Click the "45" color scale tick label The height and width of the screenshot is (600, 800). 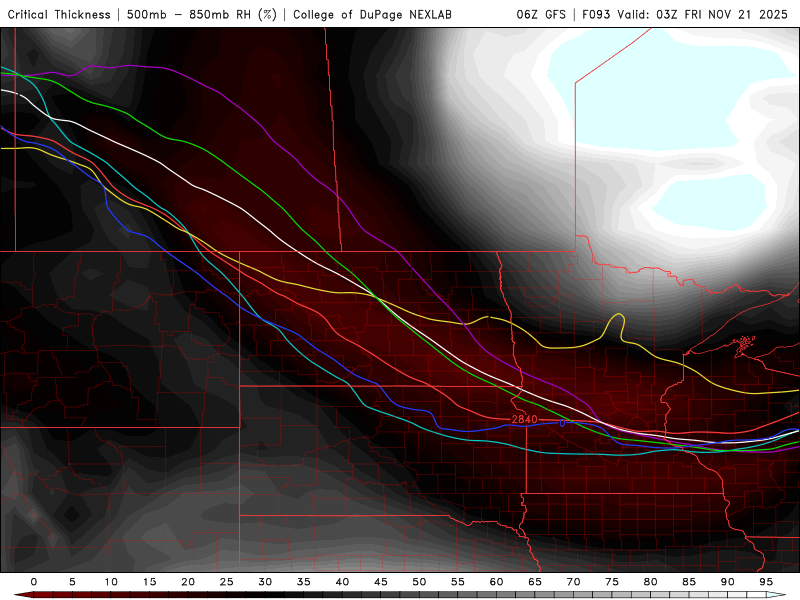[x=381, y=582]
